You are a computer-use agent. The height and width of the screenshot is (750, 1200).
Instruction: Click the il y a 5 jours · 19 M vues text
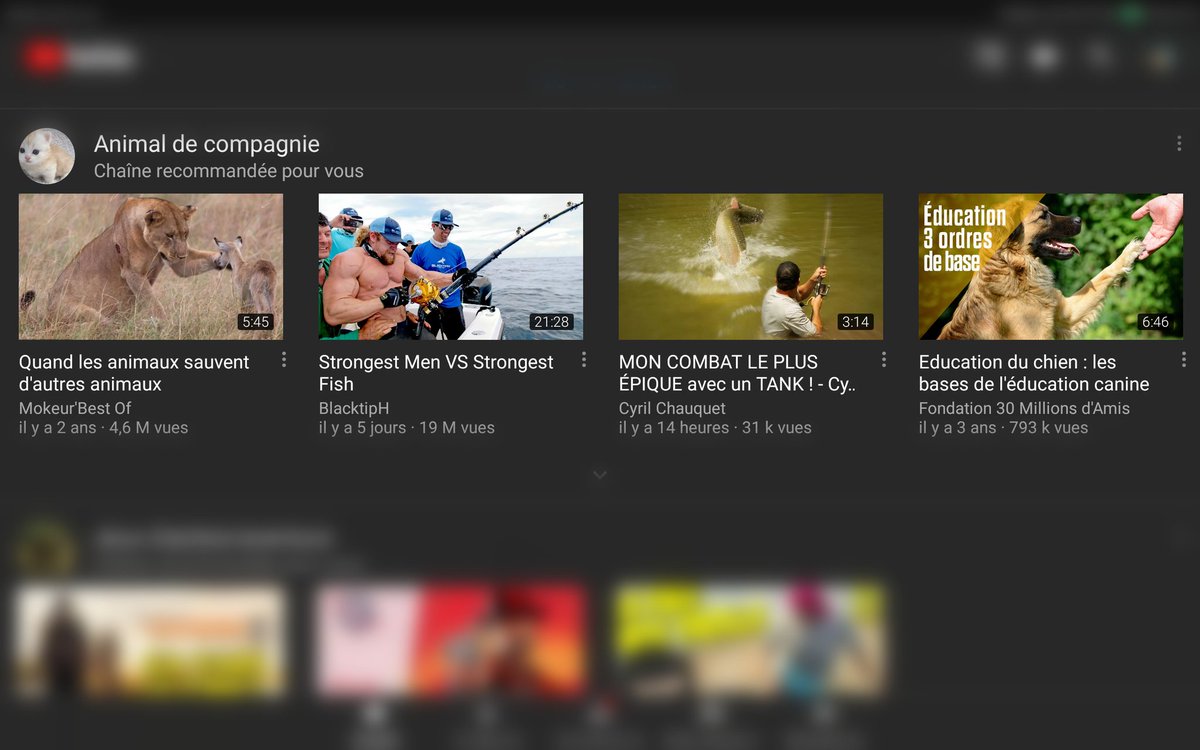(407, 427)
